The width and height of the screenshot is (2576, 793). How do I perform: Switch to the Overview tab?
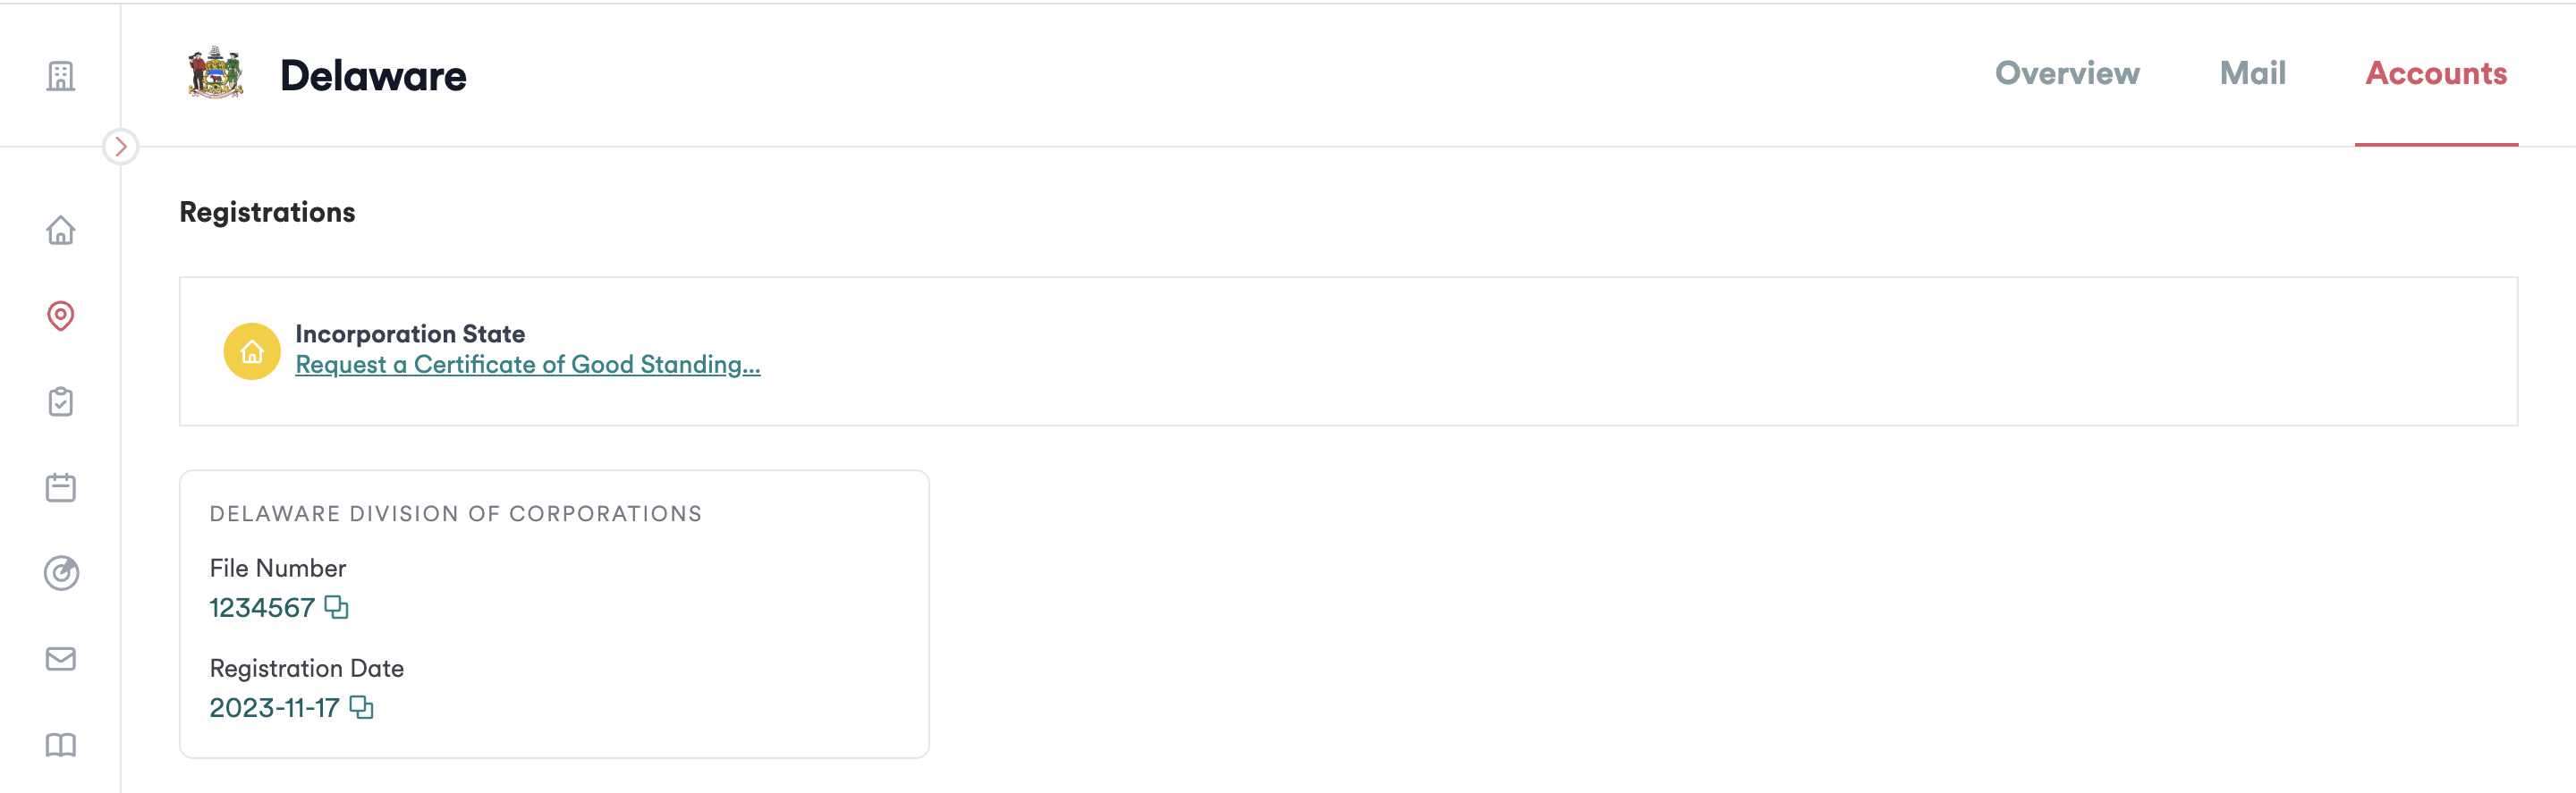(x=2067, y=73)
